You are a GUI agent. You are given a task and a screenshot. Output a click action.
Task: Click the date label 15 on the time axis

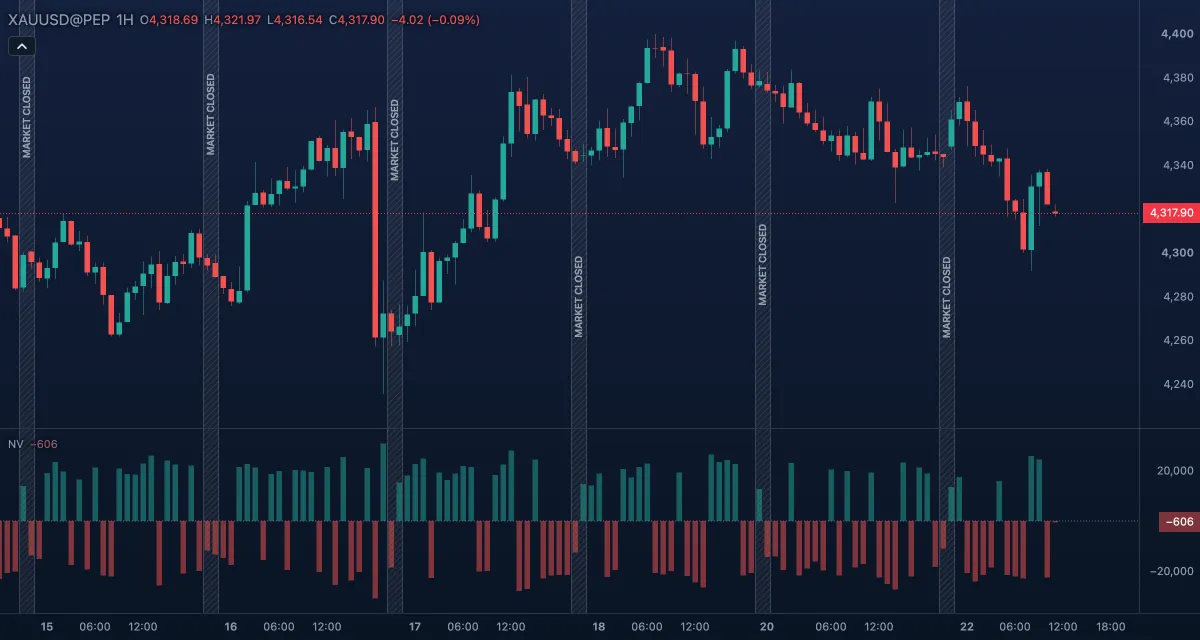[47, 627]
